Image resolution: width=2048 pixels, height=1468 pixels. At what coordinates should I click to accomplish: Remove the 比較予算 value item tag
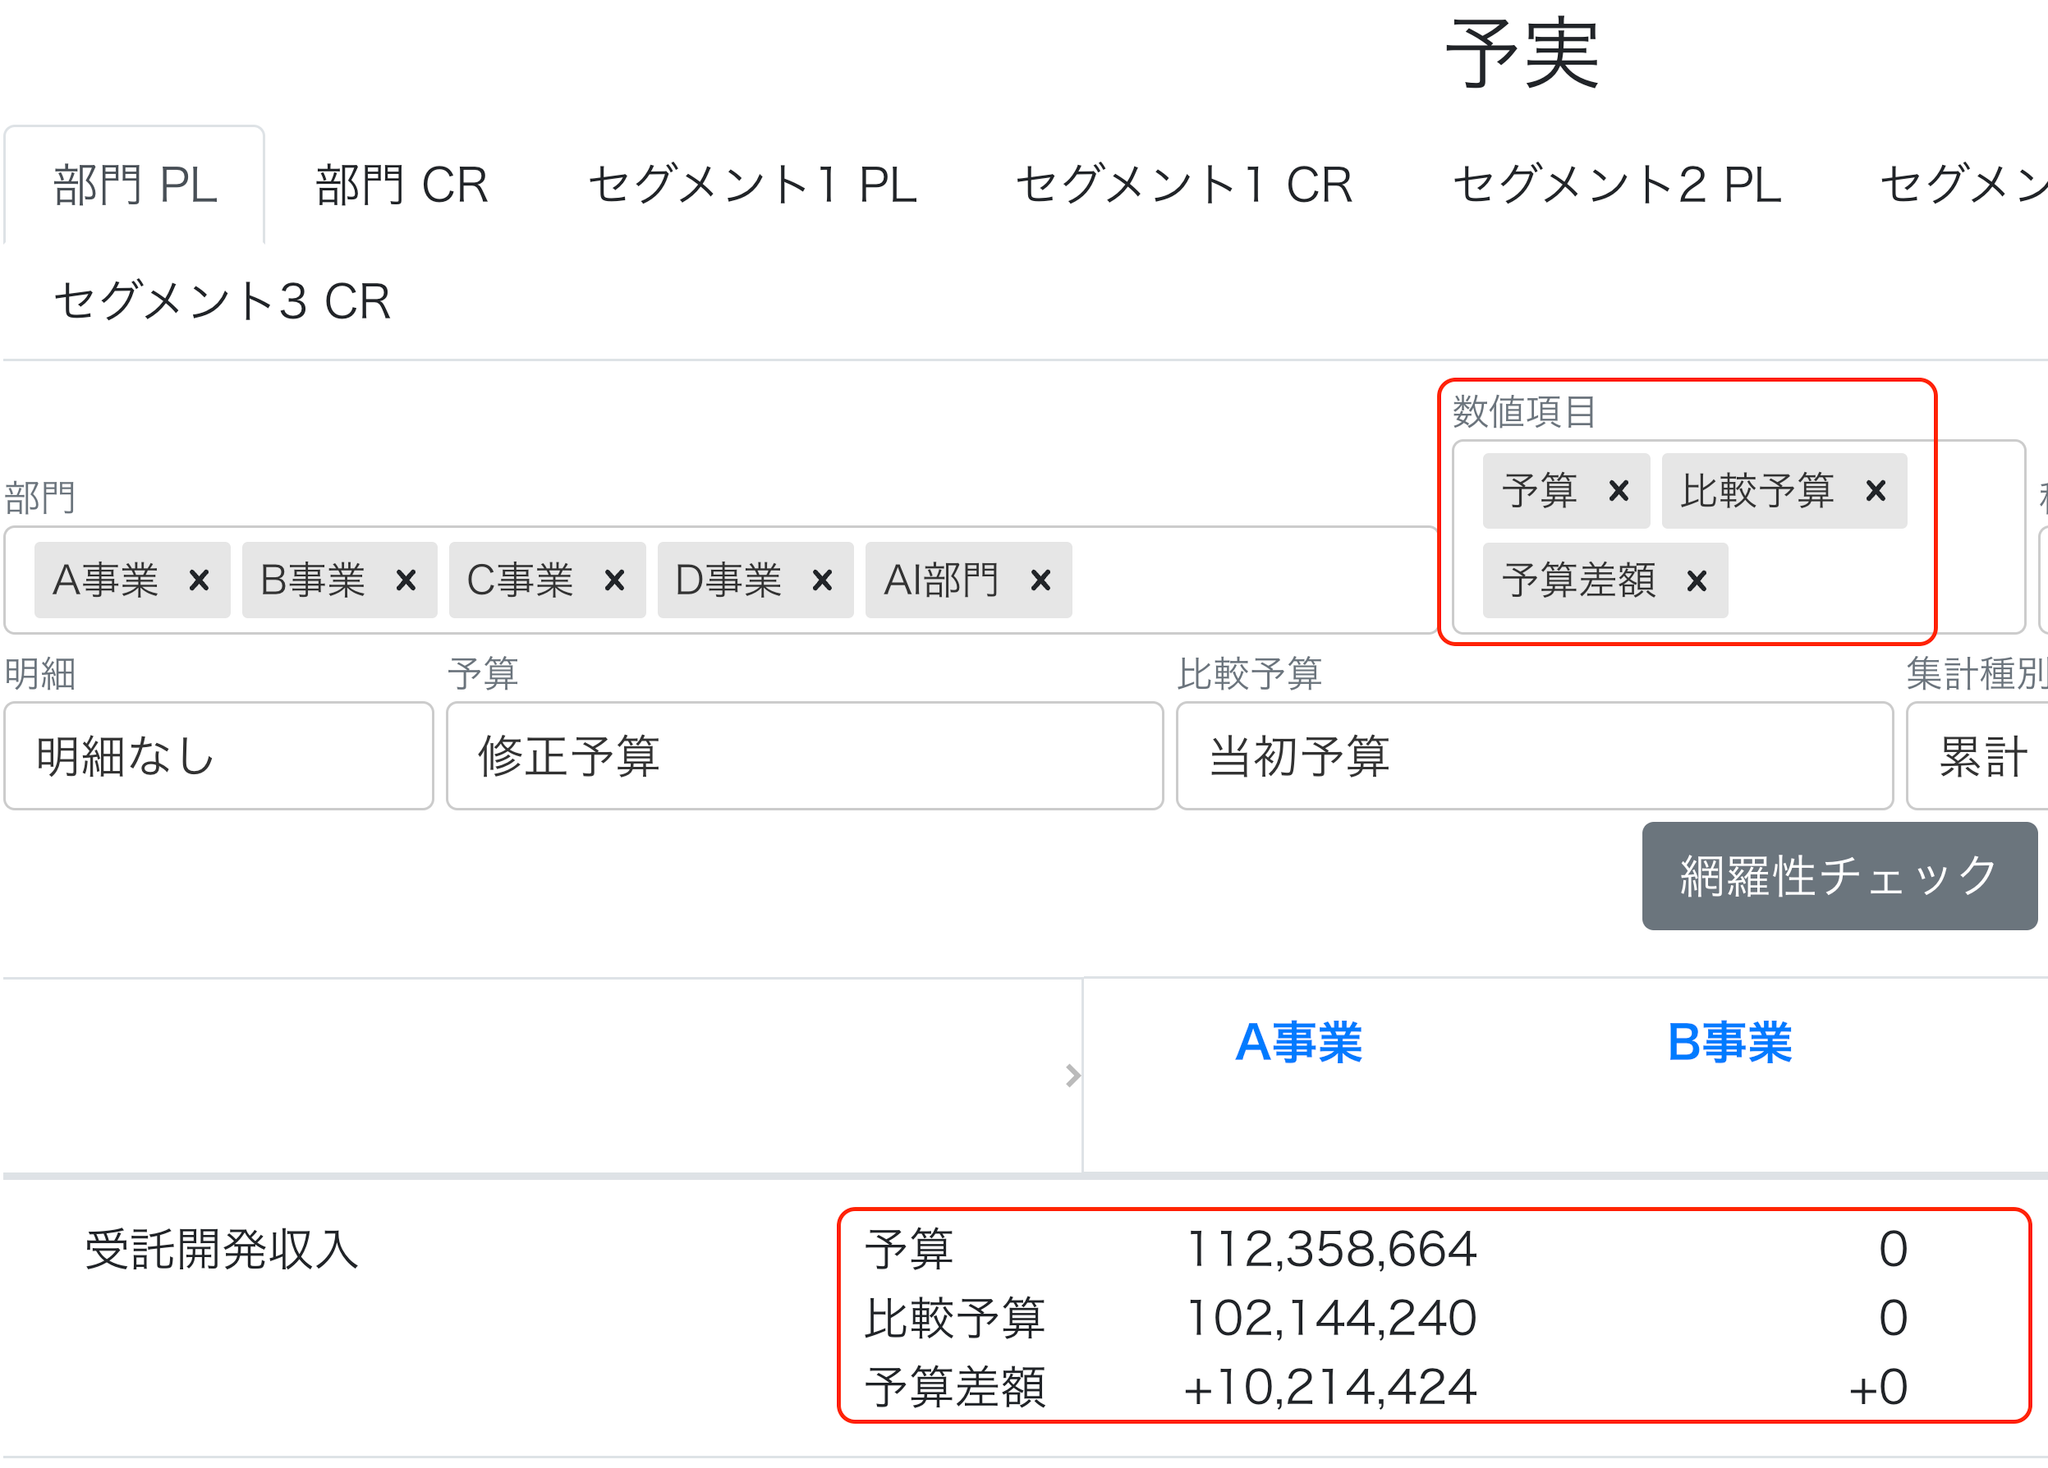click(x=1876, y=491)
